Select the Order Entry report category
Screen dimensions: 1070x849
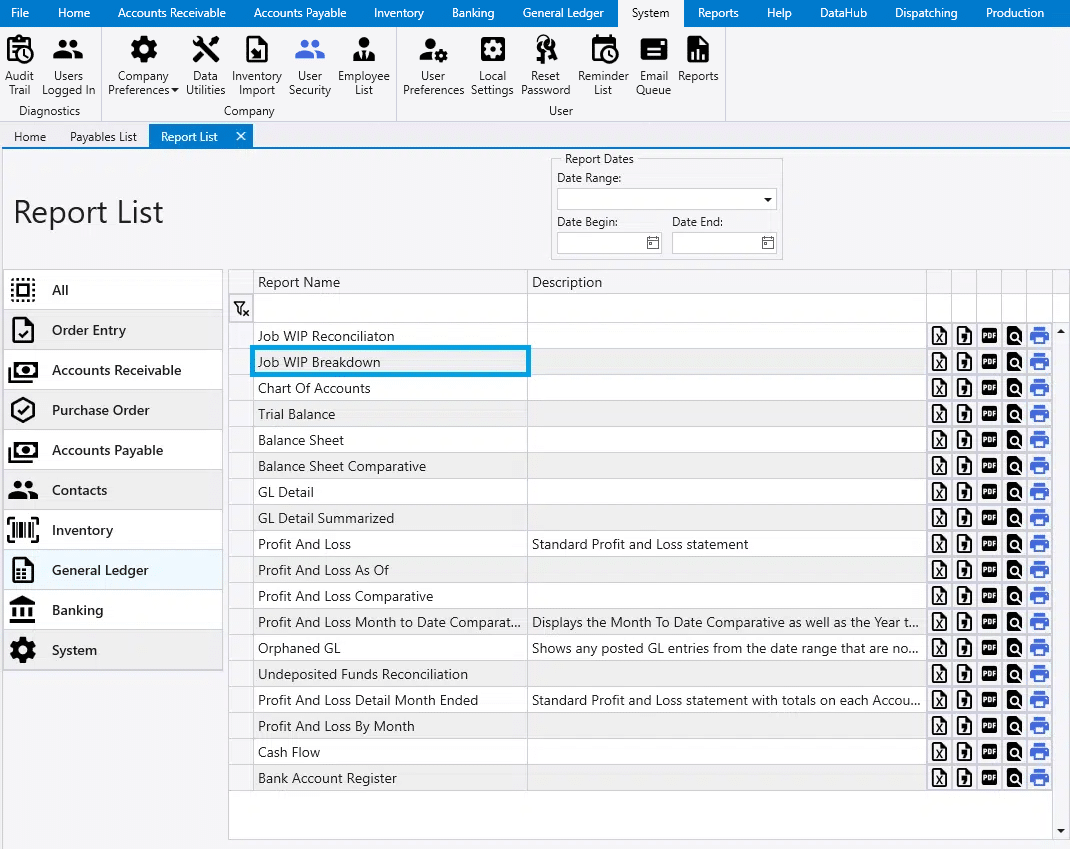click(x=113, y=330)
